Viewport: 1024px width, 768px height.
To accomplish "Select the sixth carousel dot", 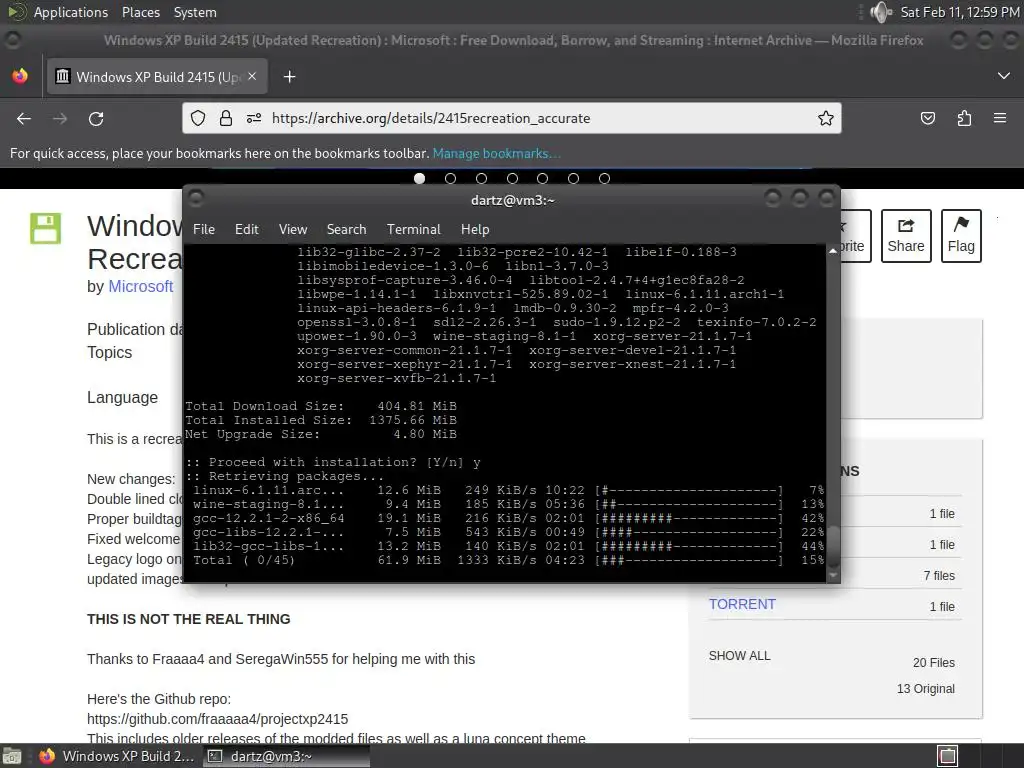I will (x=573, y=178).
